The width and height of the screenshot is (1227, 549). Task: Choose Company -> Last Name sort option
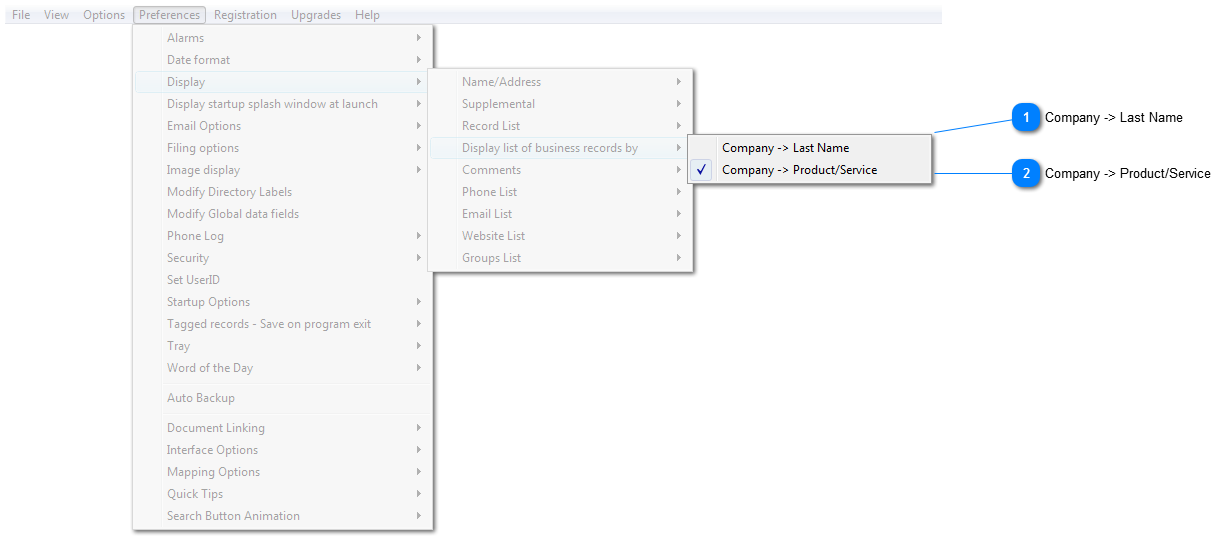click(810, 148)
